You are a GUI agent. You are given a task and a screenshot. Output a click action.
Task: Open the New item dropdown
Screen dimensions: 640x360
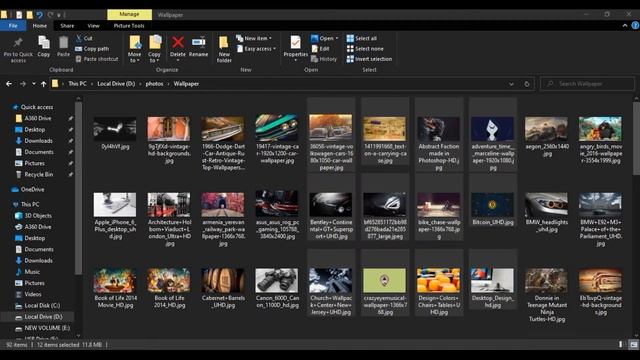click(254, 38)
